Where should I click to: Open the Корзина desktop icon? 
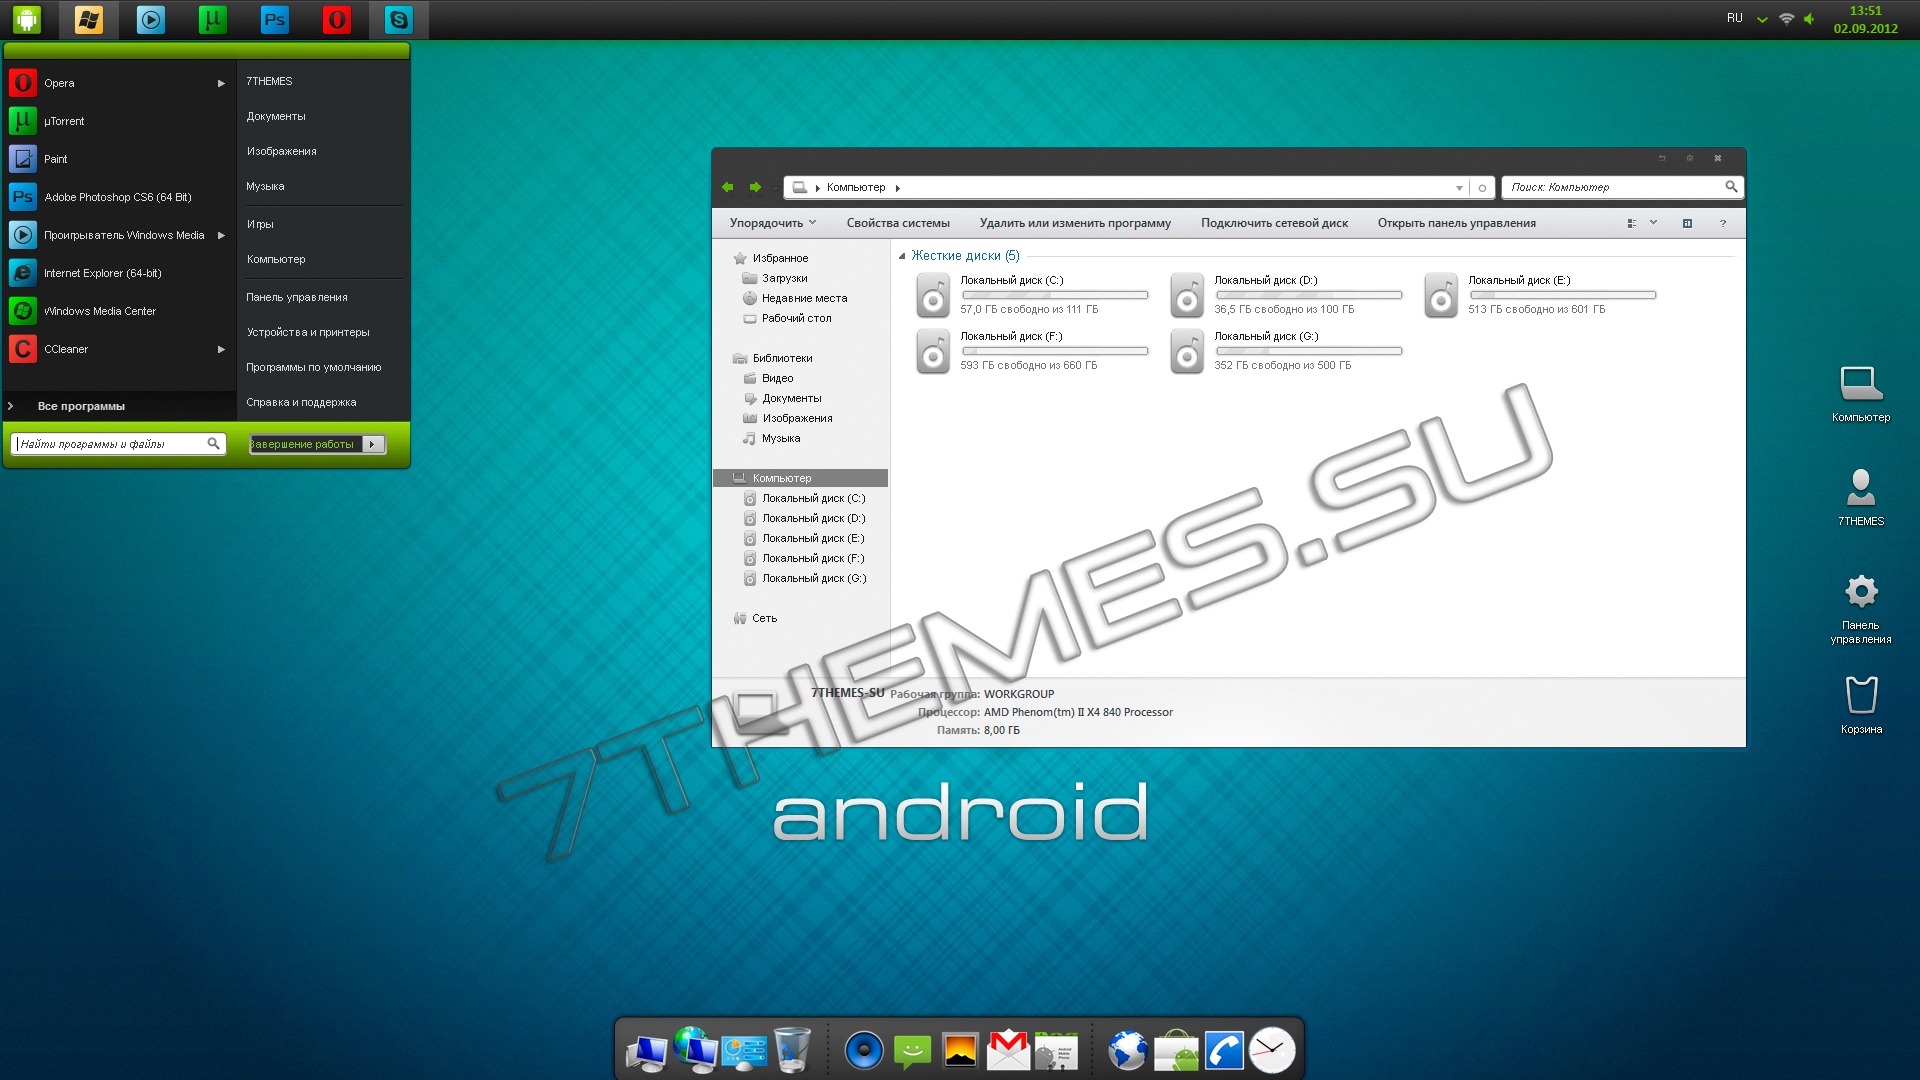tap(1861, 704)
